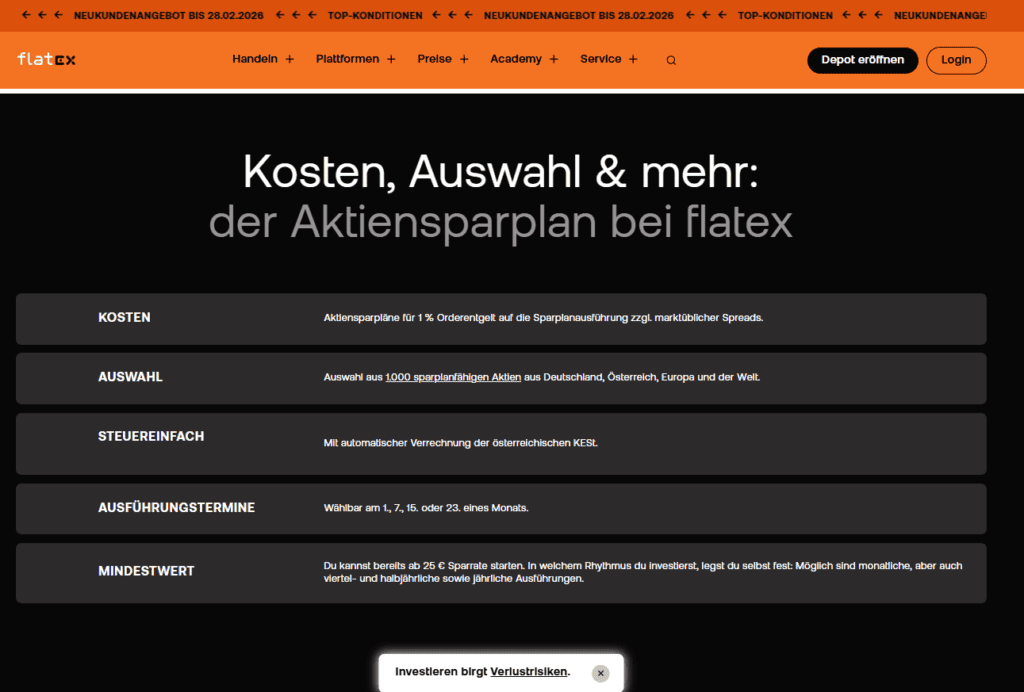
Task: Click the plus icon beside Service
Action: 633,60
